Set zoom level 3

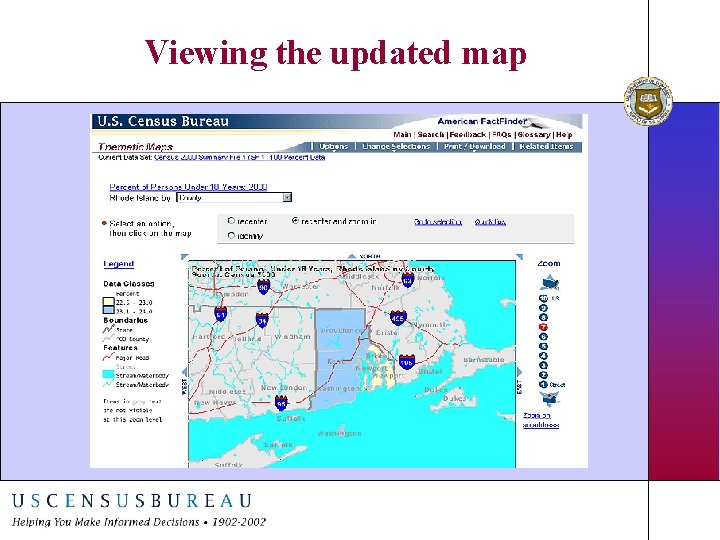543,366
